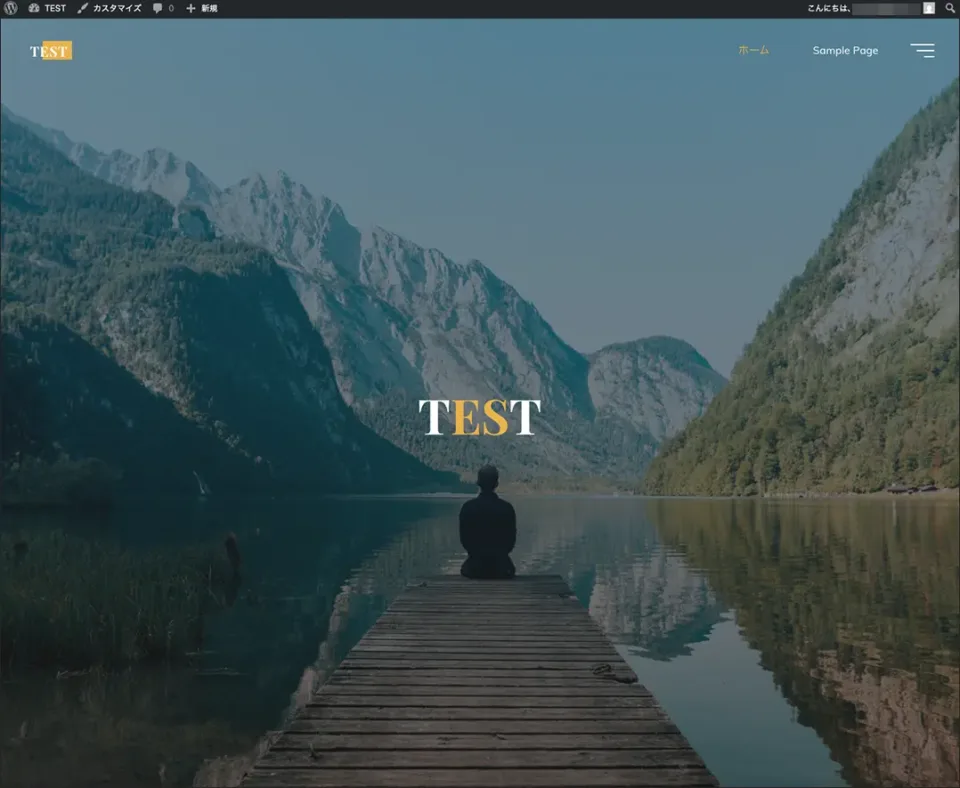Open the WordPress logo menu
The width and height of the screenshot is (960, 788).
coord(11,8)
